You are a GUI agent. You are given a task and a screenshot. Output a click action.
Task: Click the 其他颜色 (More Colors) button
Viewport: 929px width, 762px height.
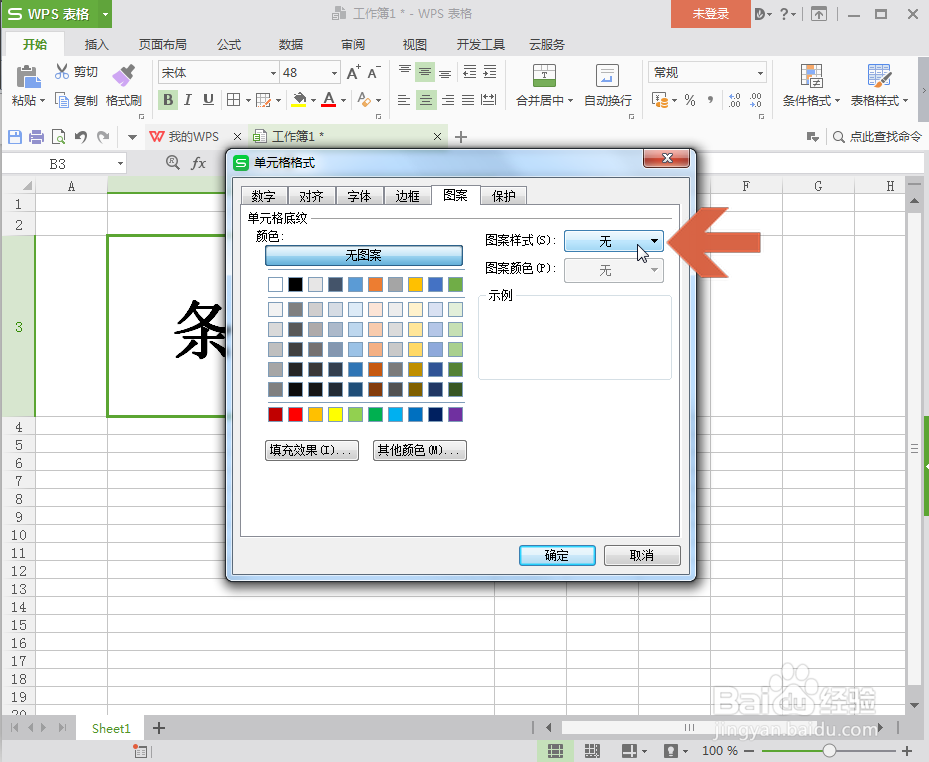(419, 450)
